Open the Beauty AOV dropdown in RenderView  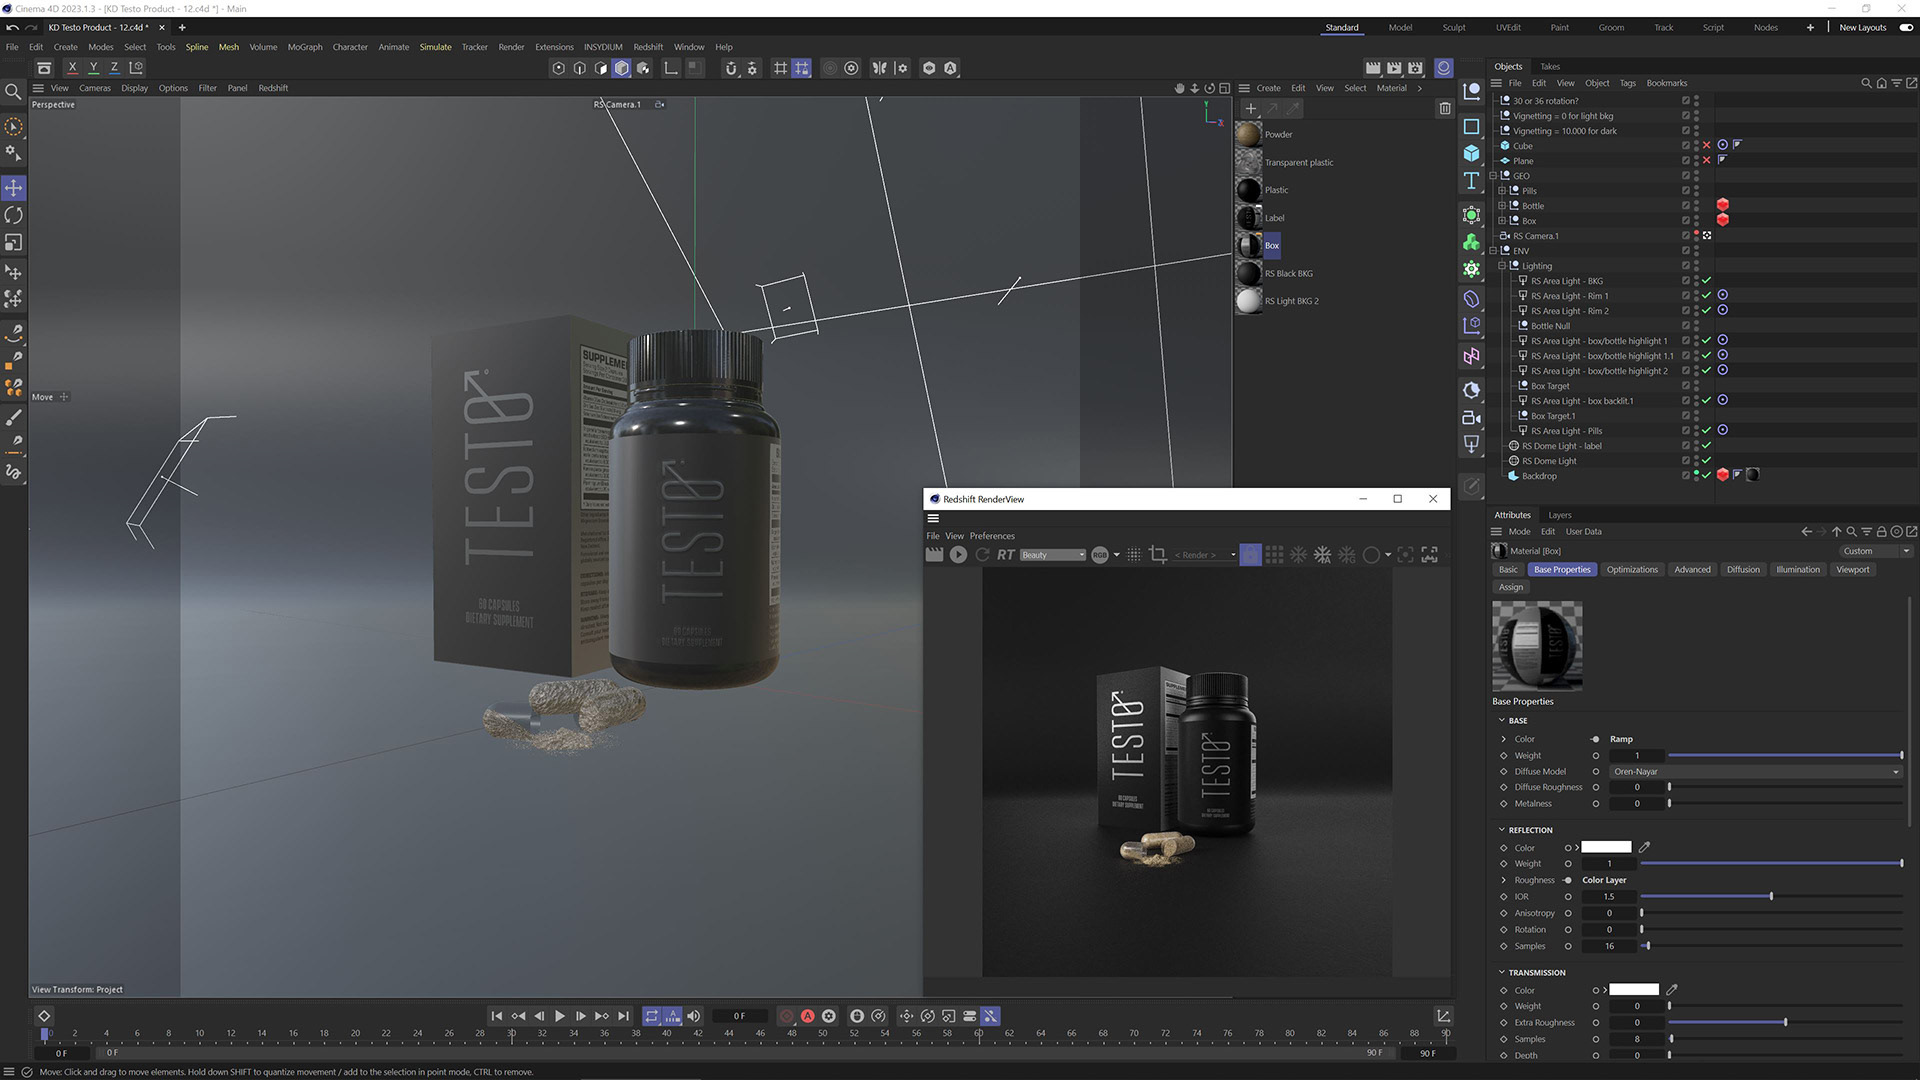click(1053, 555)
